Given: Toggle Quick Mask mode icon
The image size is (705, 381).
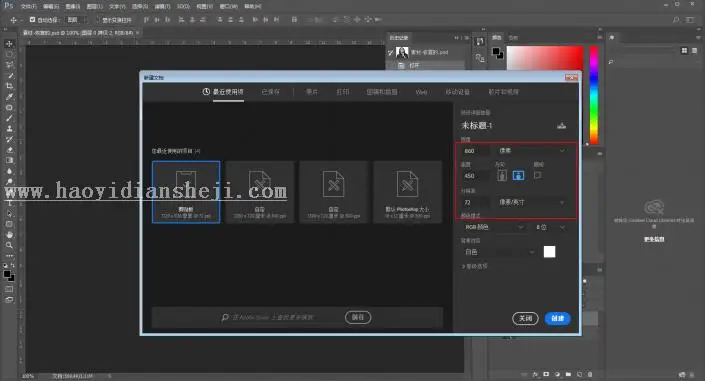Looking at the screenshot, I should (x=9, y=289).
